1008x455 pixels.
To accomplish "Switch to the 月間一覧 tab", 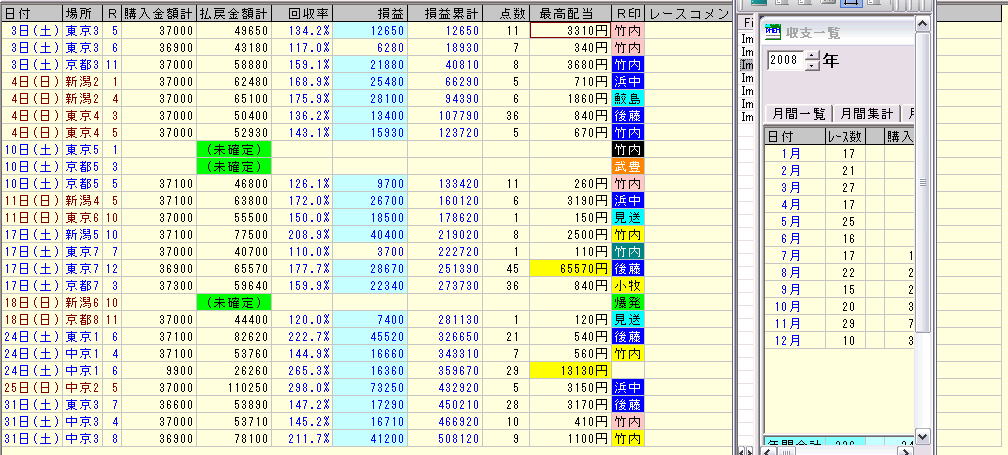I will 797,113.
